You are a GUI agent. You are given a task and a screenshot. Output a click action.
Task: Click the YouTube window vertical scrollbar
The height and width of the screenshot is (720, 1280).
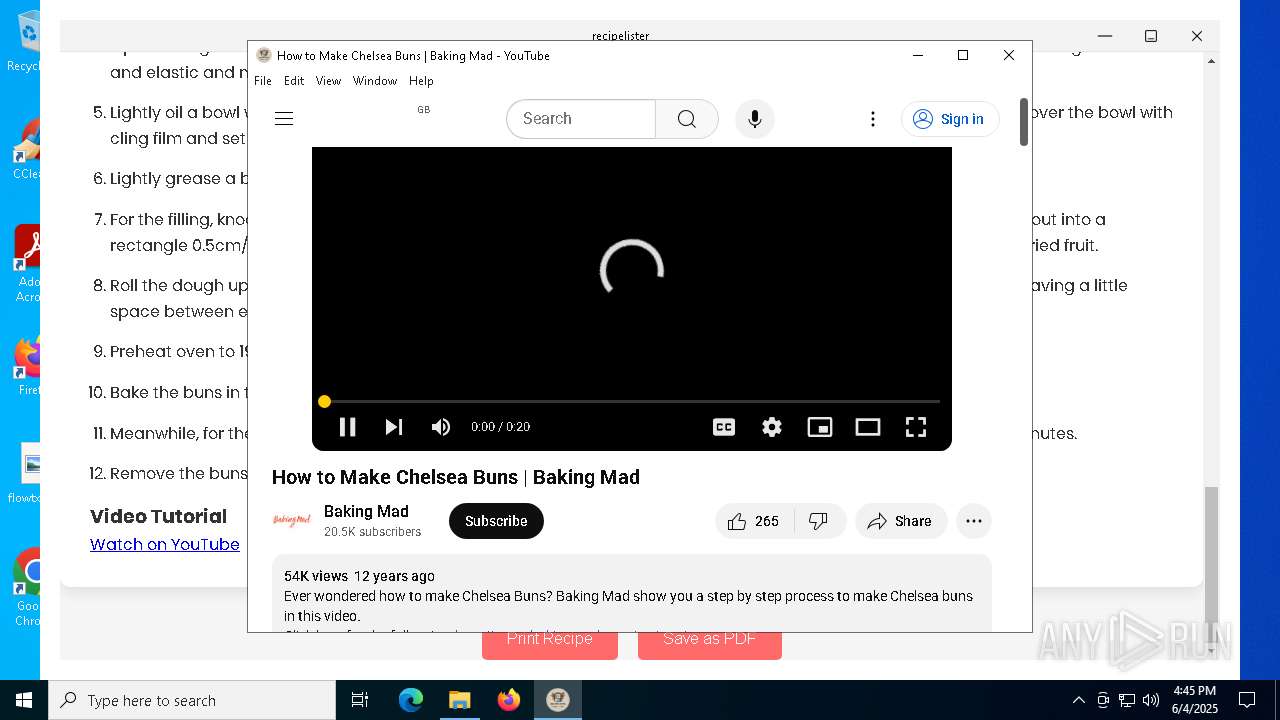pyautogui.click(x=1024, y=122)
